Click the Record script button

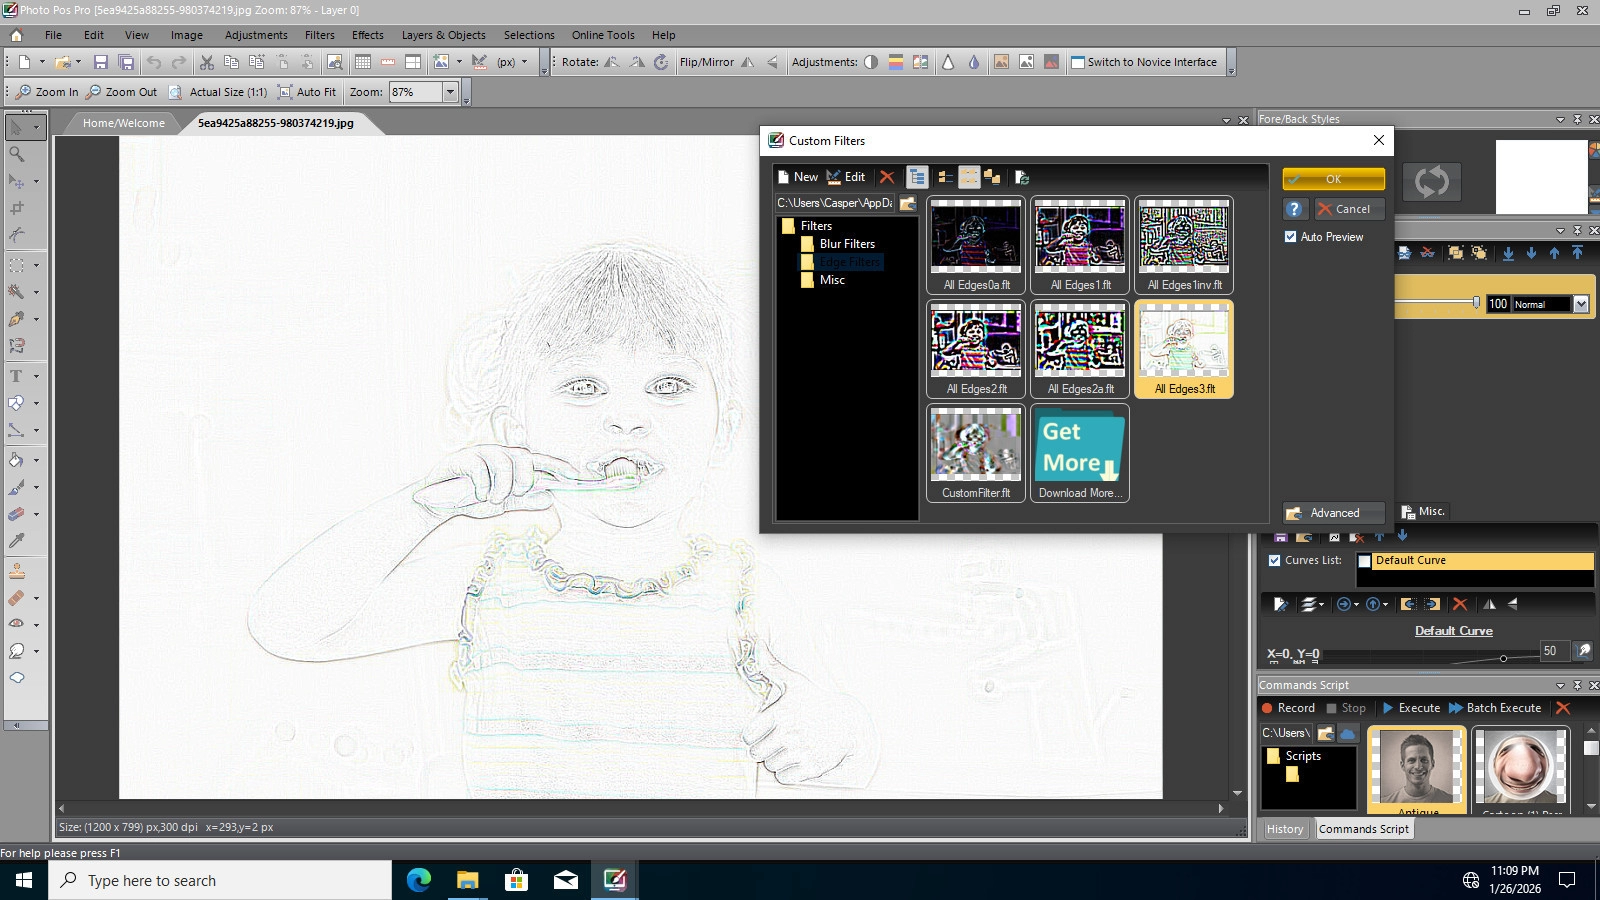tap(1288, 708)
